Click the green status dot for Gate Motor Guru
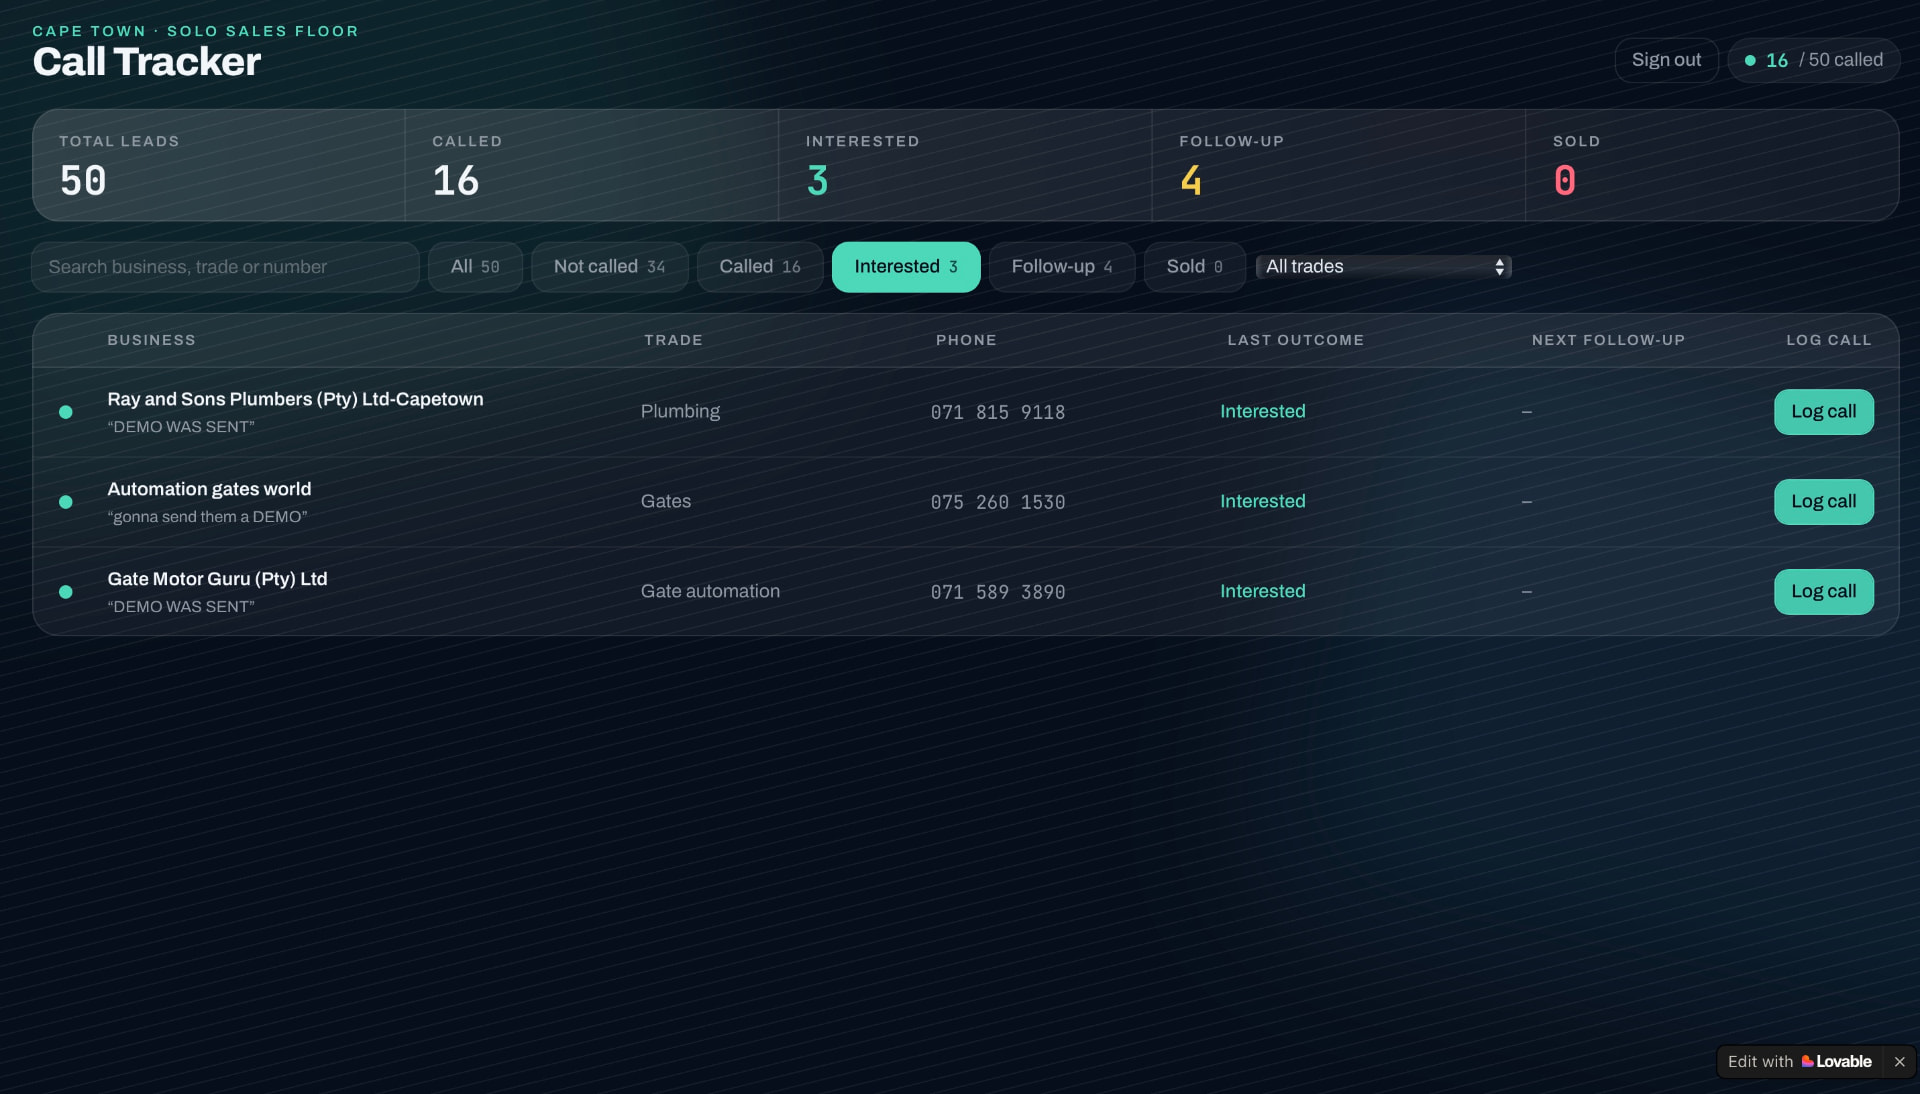 [66, 592]
